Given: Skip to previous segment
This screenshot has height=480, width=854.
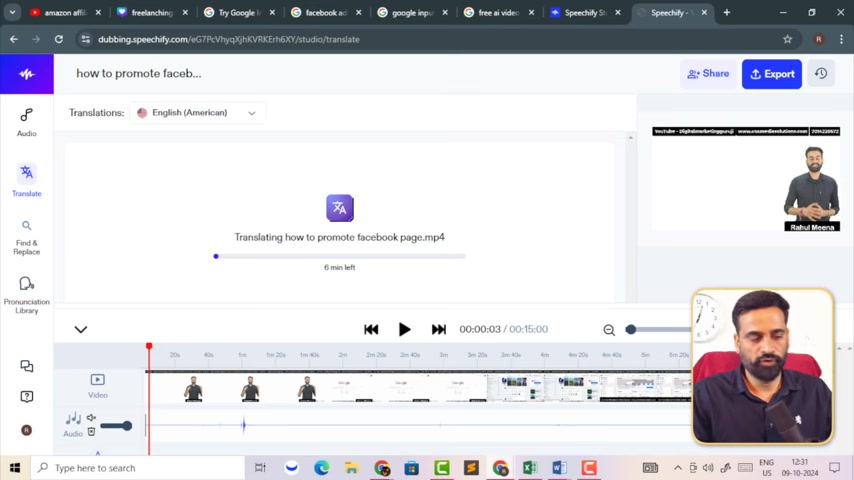Looking at the screenshot, I should click(371, 329).
